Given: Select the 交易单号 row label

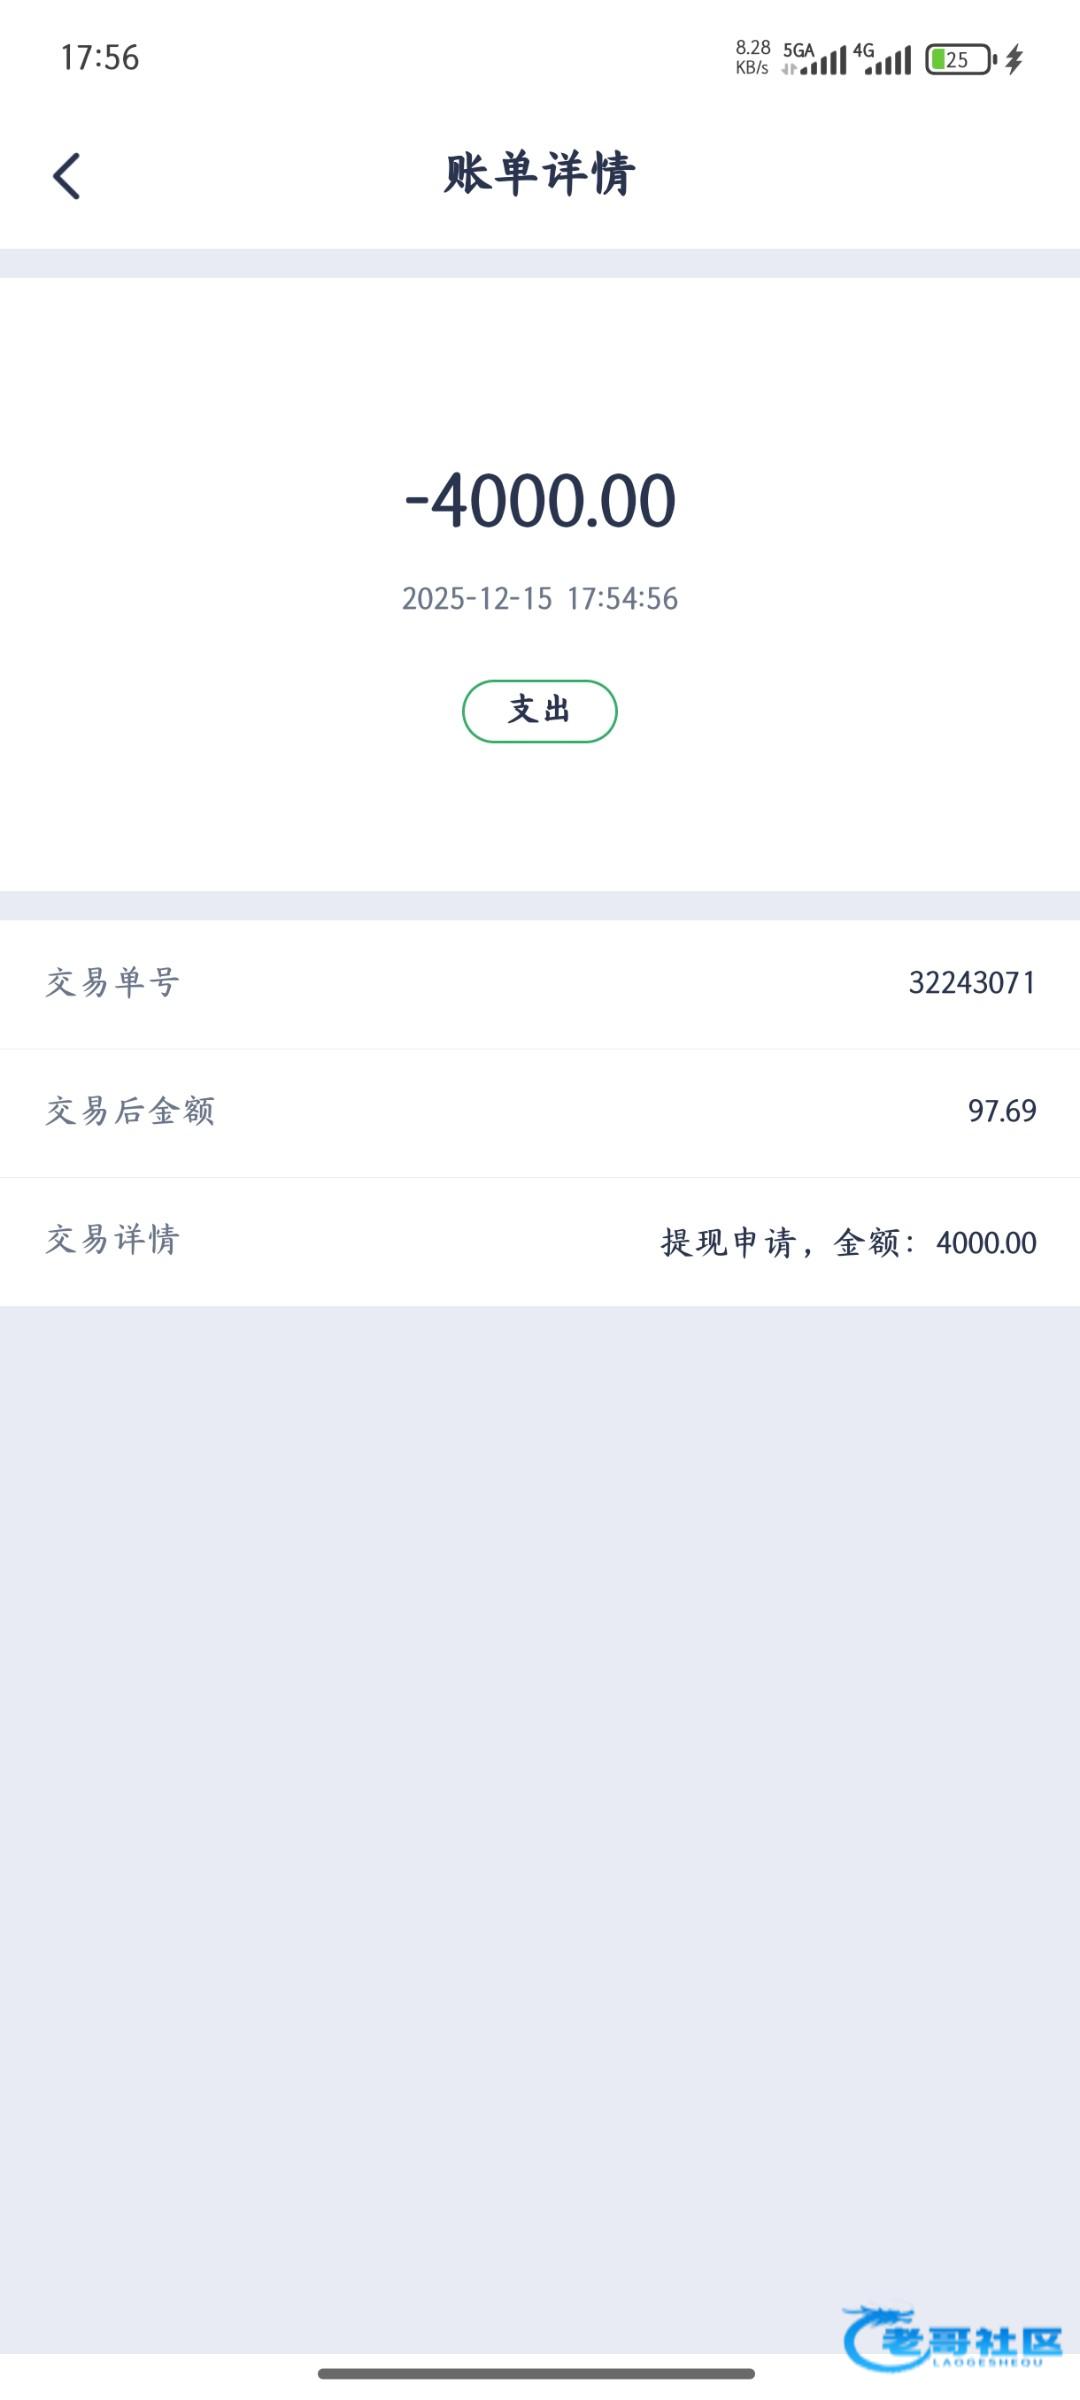Looking at the screenshot, I should point(112,983).
